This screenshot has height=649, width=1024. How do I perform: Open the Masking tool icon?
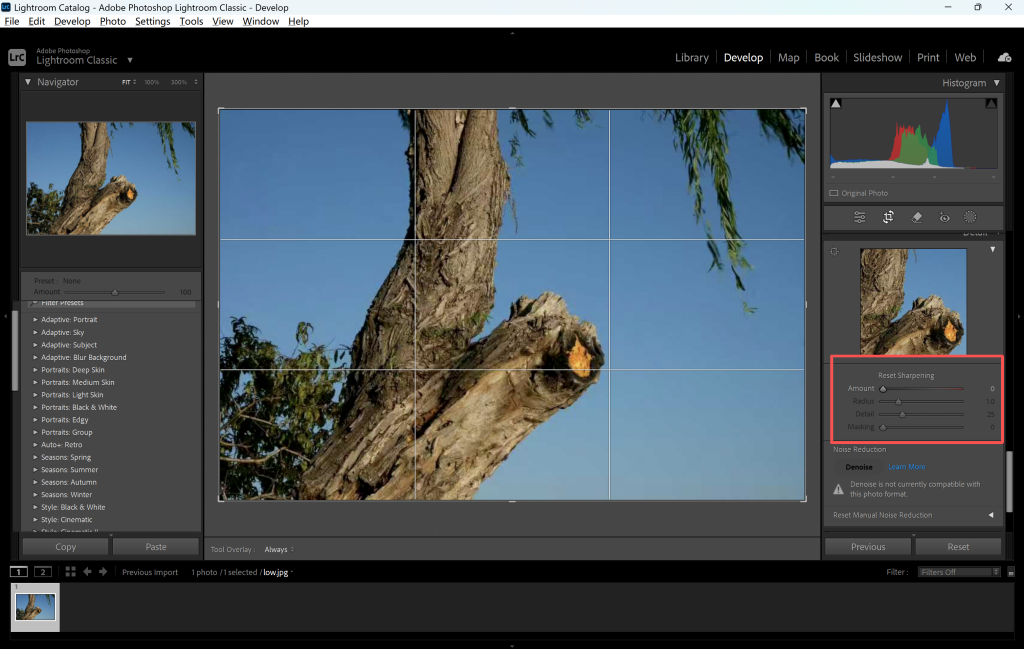pyautogui.click(x=970, y=217)
